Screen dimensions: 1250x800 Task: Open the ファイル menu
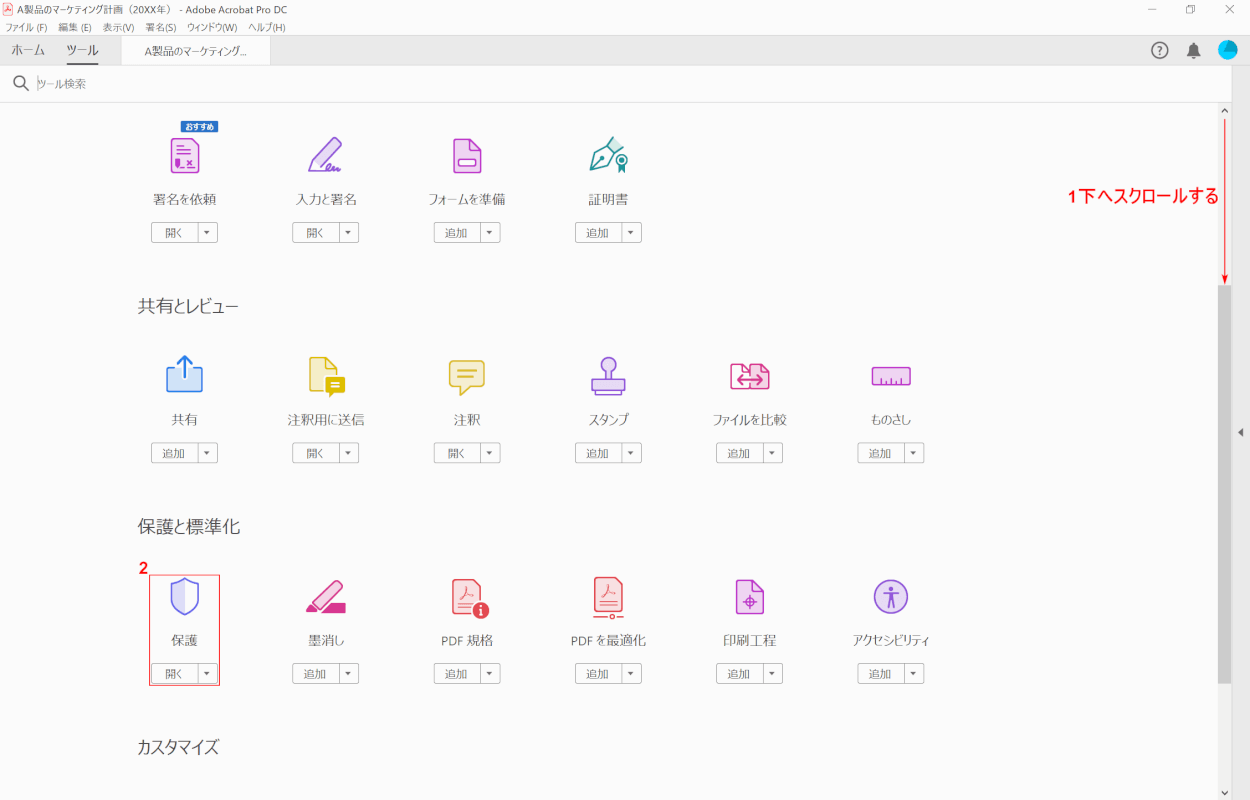click(x=26, y=27)
